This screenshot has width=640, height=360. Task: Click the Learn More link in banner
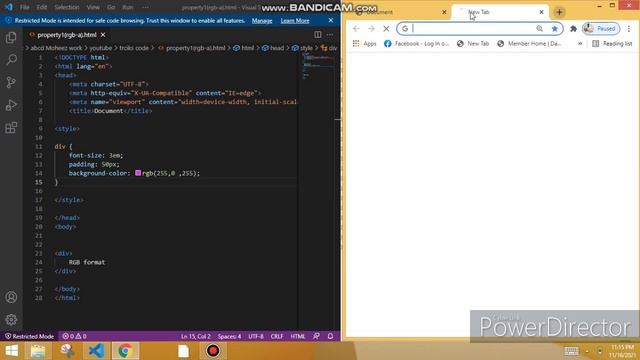click(x=295, y=20)
